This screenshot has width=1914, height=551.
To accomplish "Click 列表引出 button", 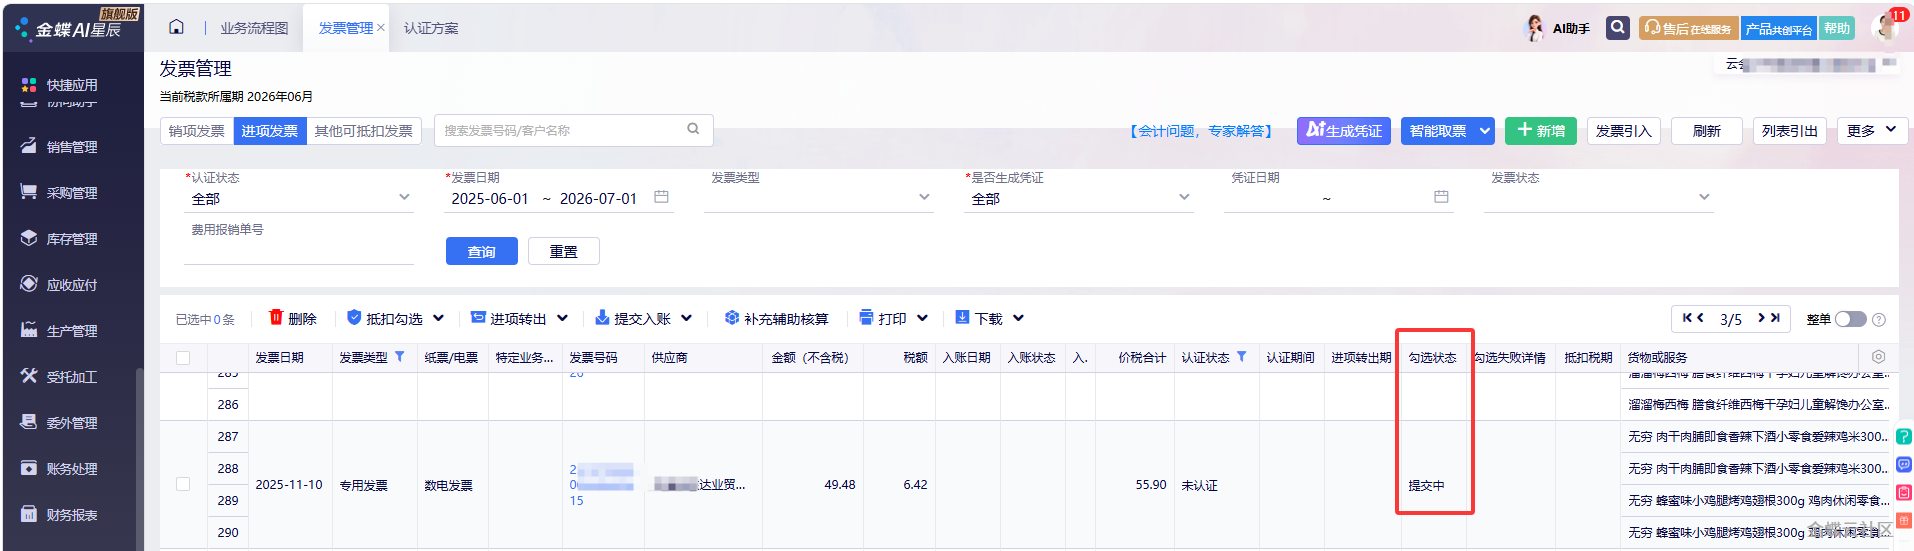I will click(x=1790, y=131).
